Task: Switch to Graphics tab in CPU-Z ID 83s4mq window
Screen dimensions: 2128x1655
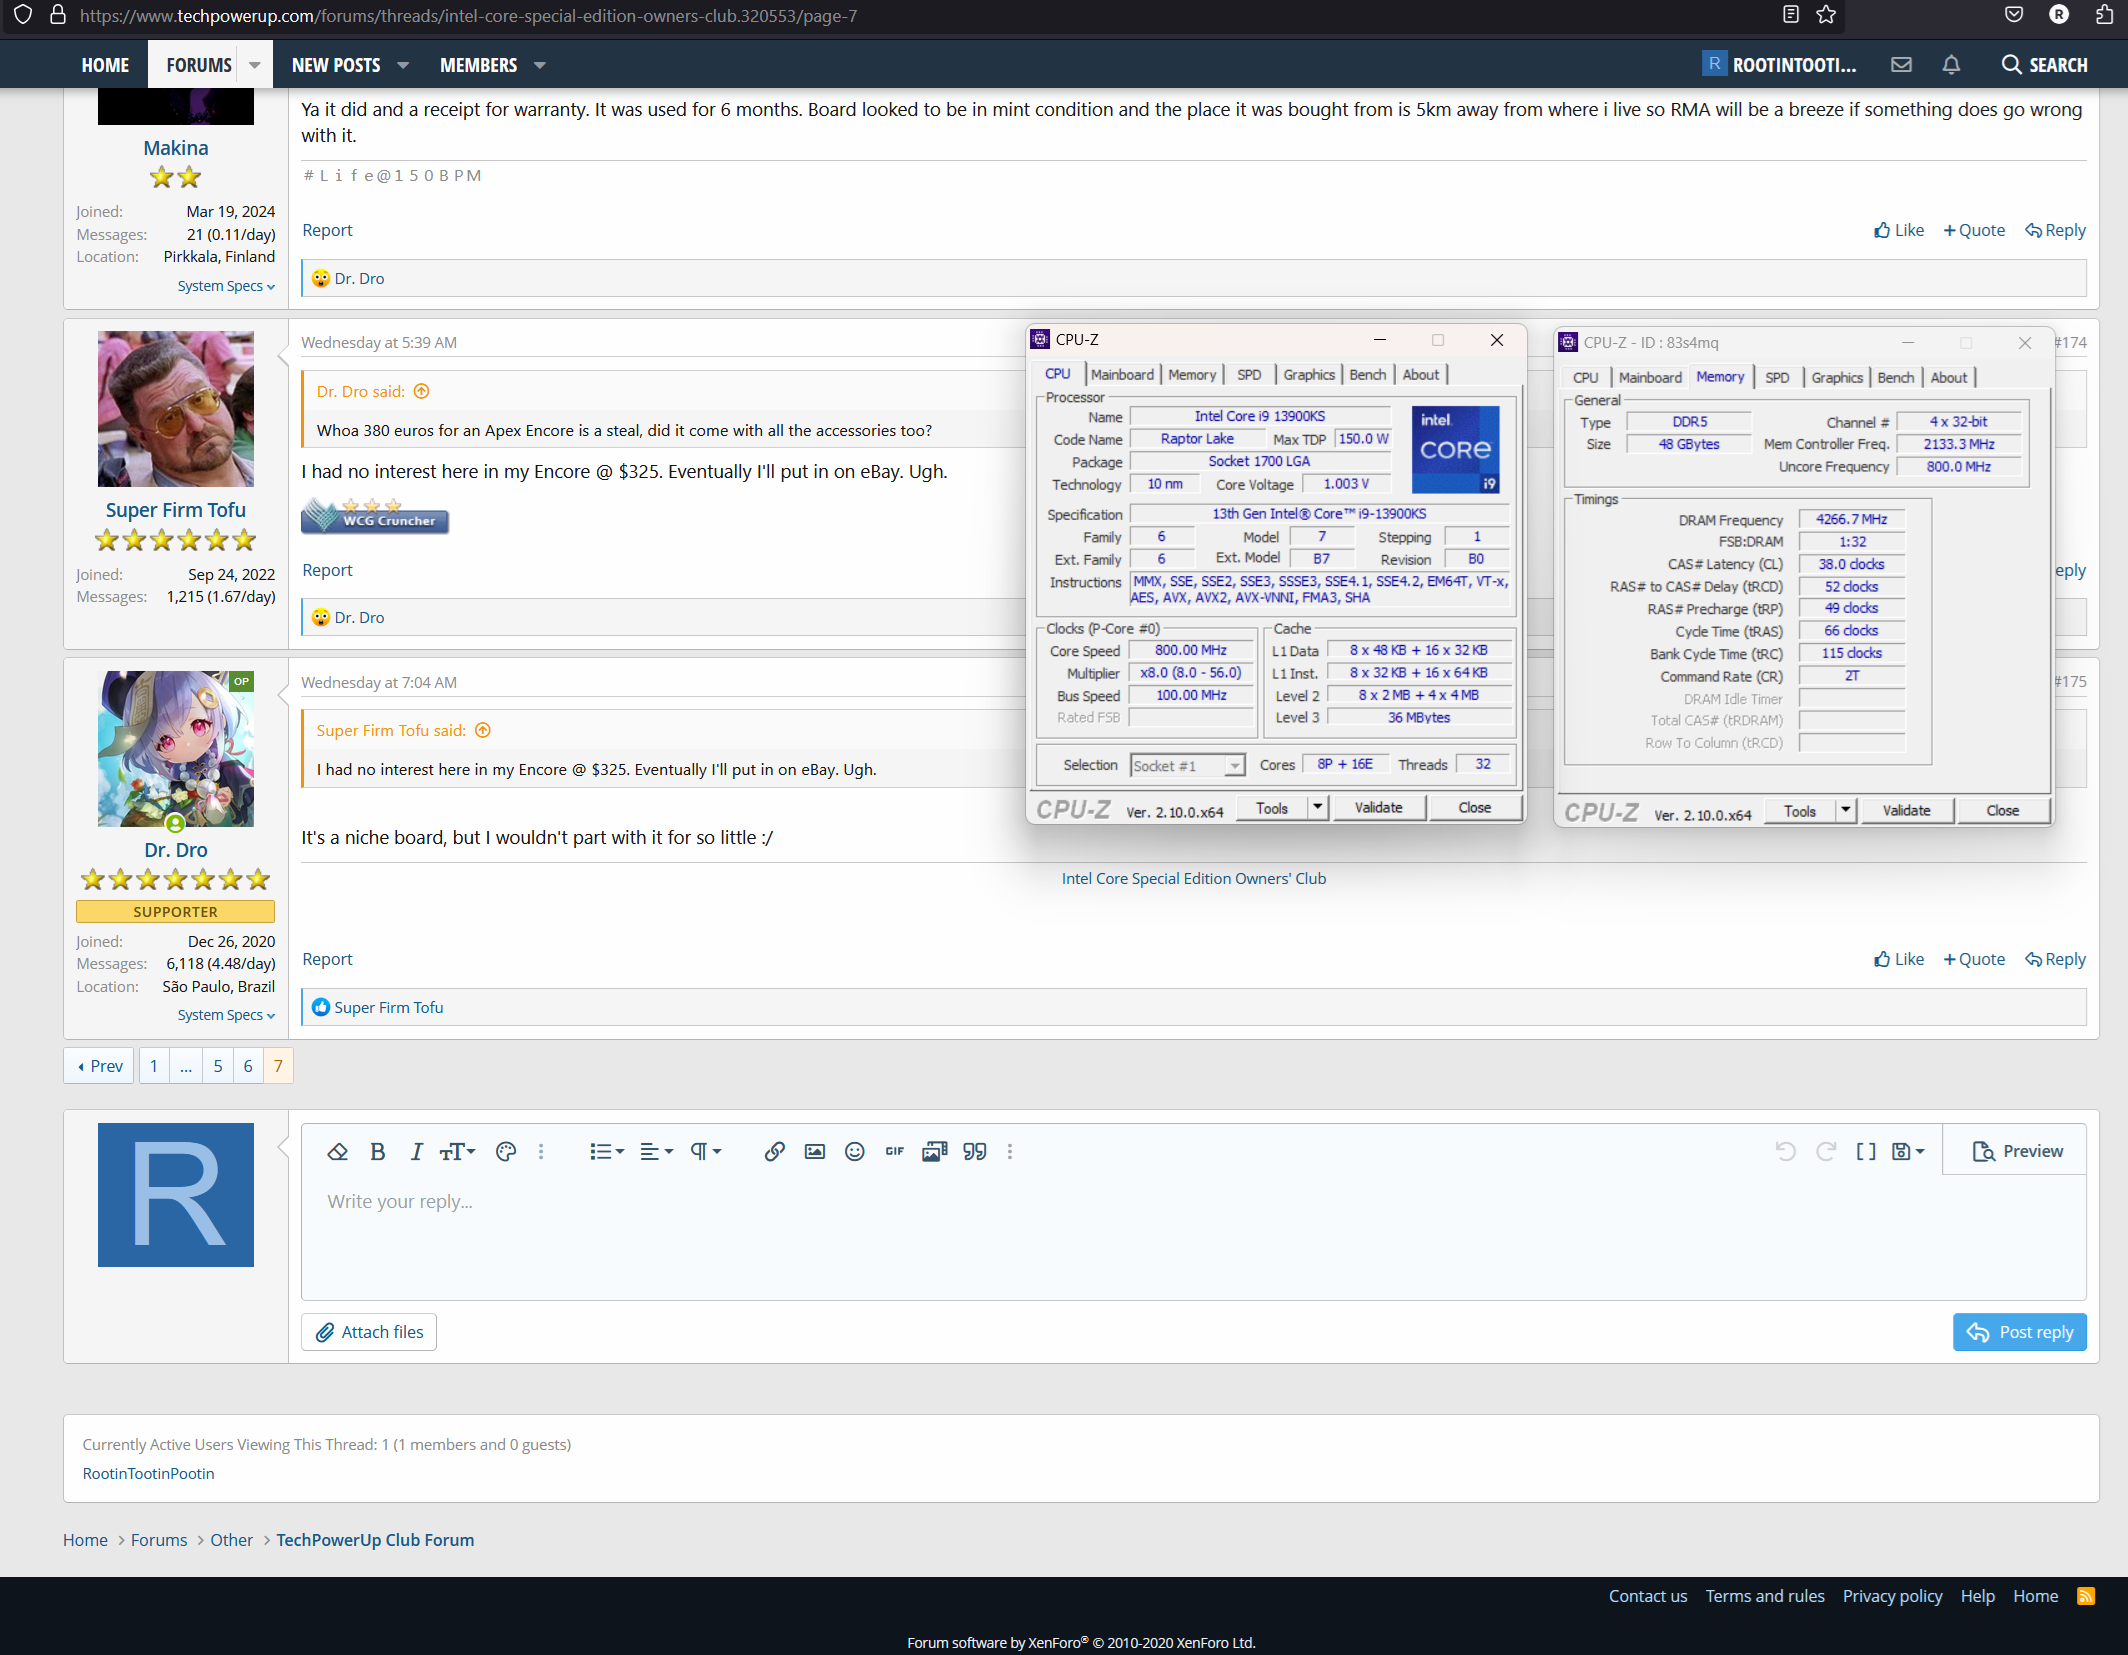Action: click(1836, 377)
